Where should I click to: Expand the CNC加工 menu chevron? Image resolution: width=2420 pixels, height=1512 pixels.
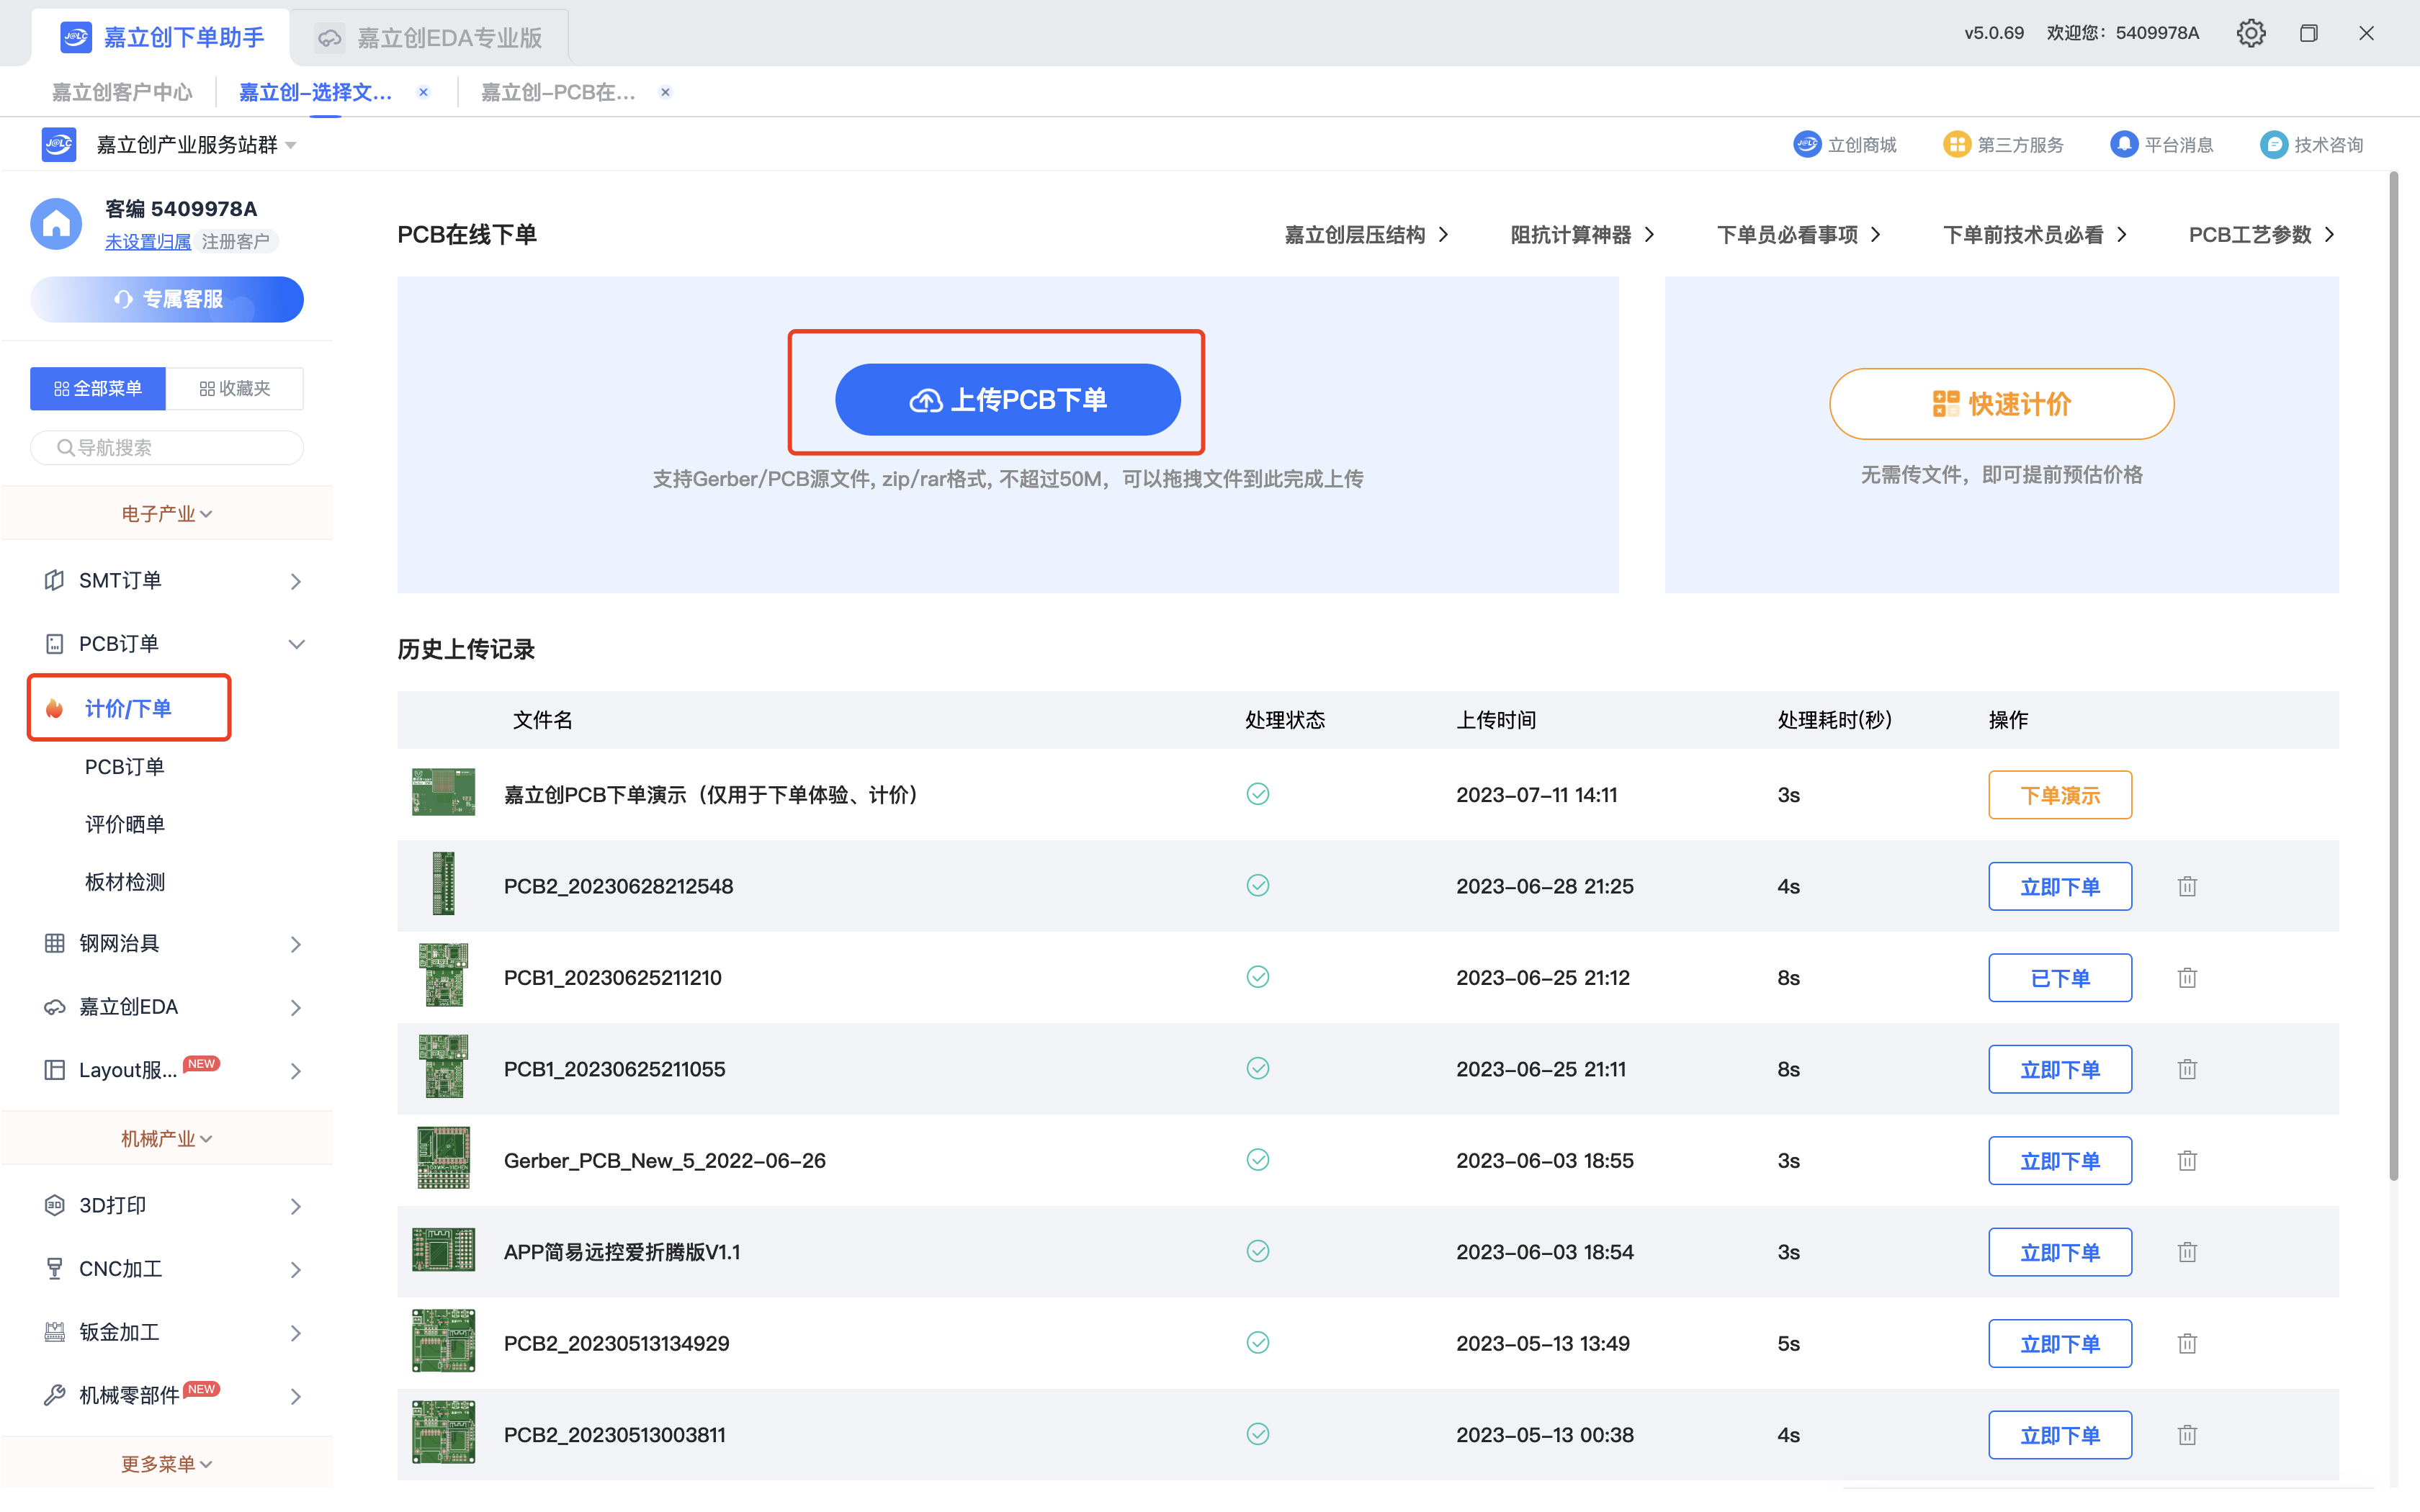point(295,1270)
